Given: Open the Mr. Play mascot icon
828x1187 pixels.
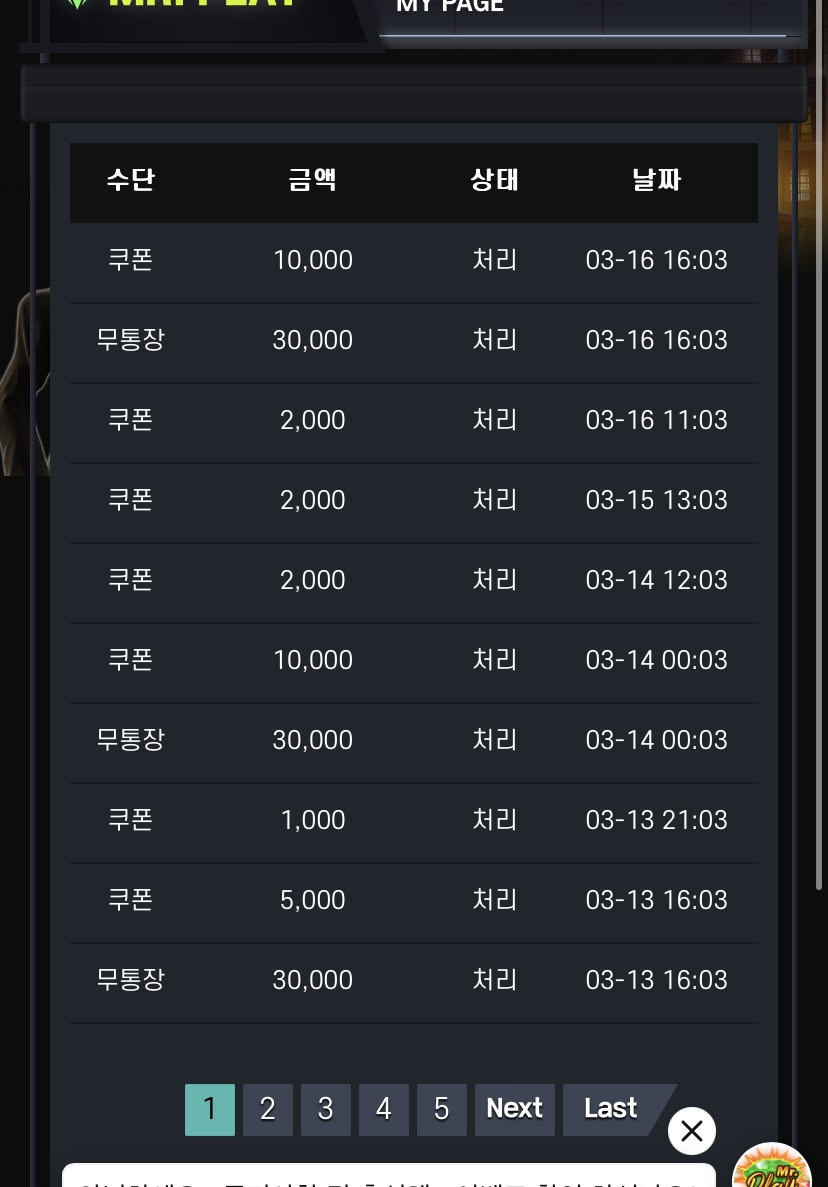Looking at the screenshot, I should [x=772, y=1166].
